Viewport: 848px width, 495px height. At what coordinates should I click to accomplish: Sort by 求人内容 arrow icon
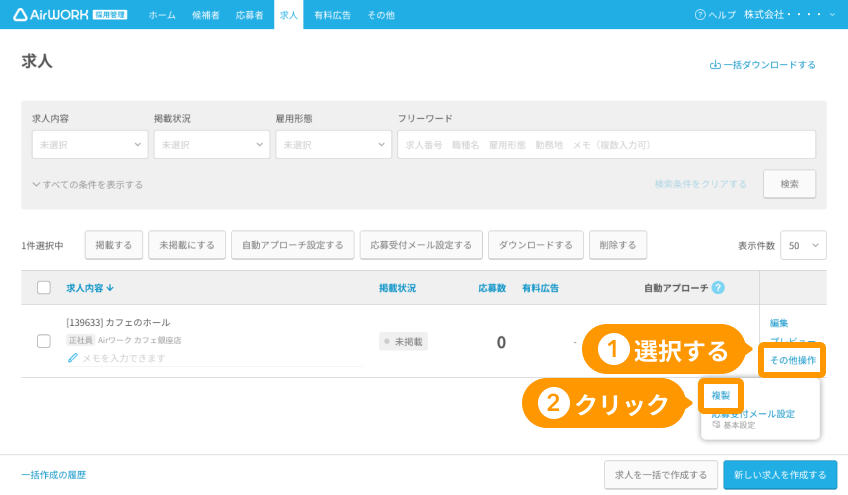coord(110,288)
